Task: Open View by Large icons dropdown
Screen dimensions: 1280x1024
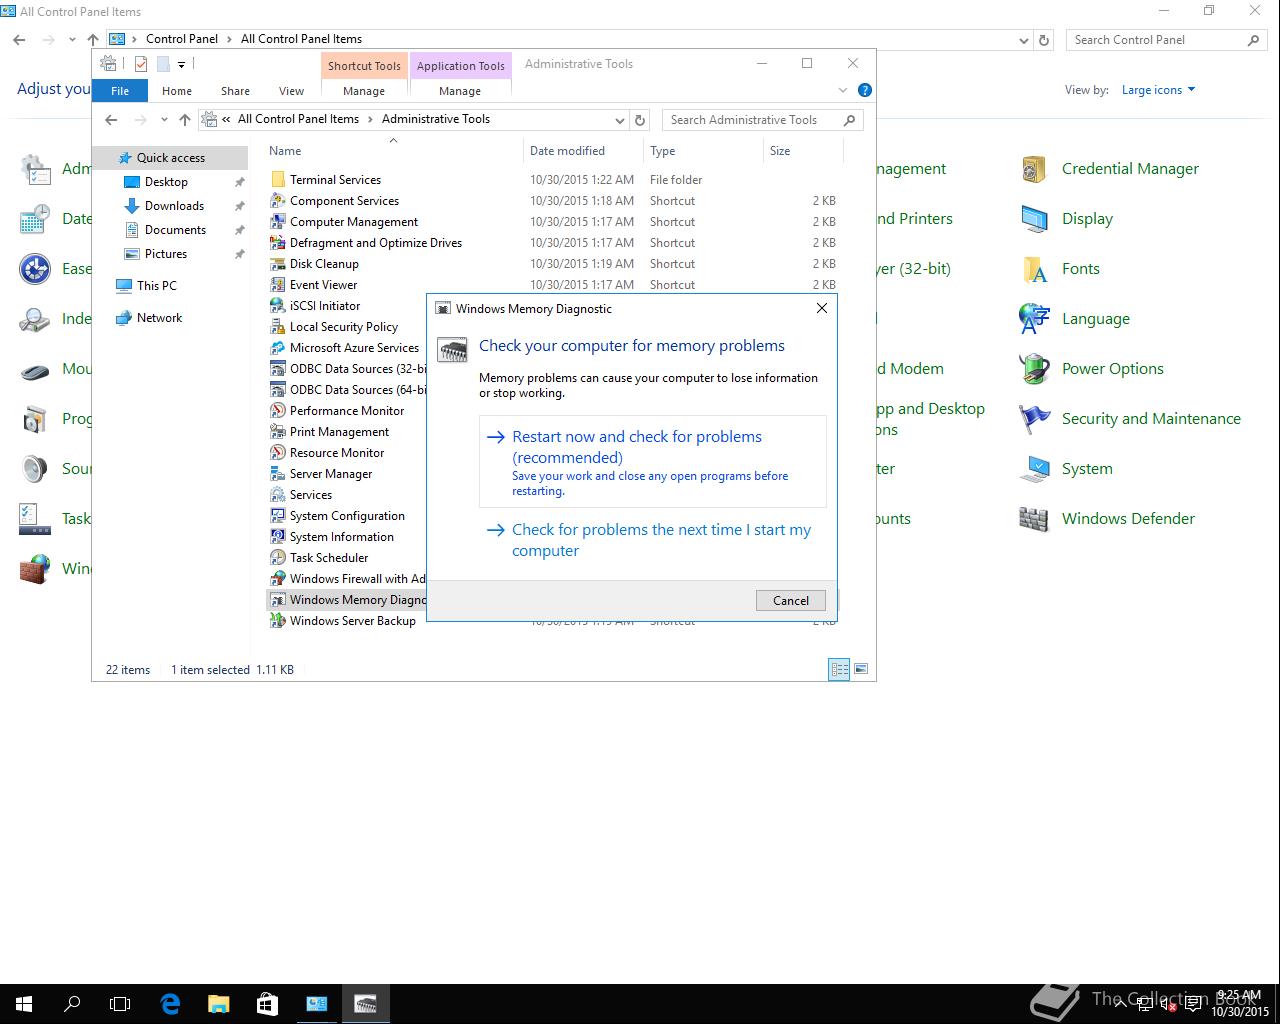Action: coord(1158,90)
